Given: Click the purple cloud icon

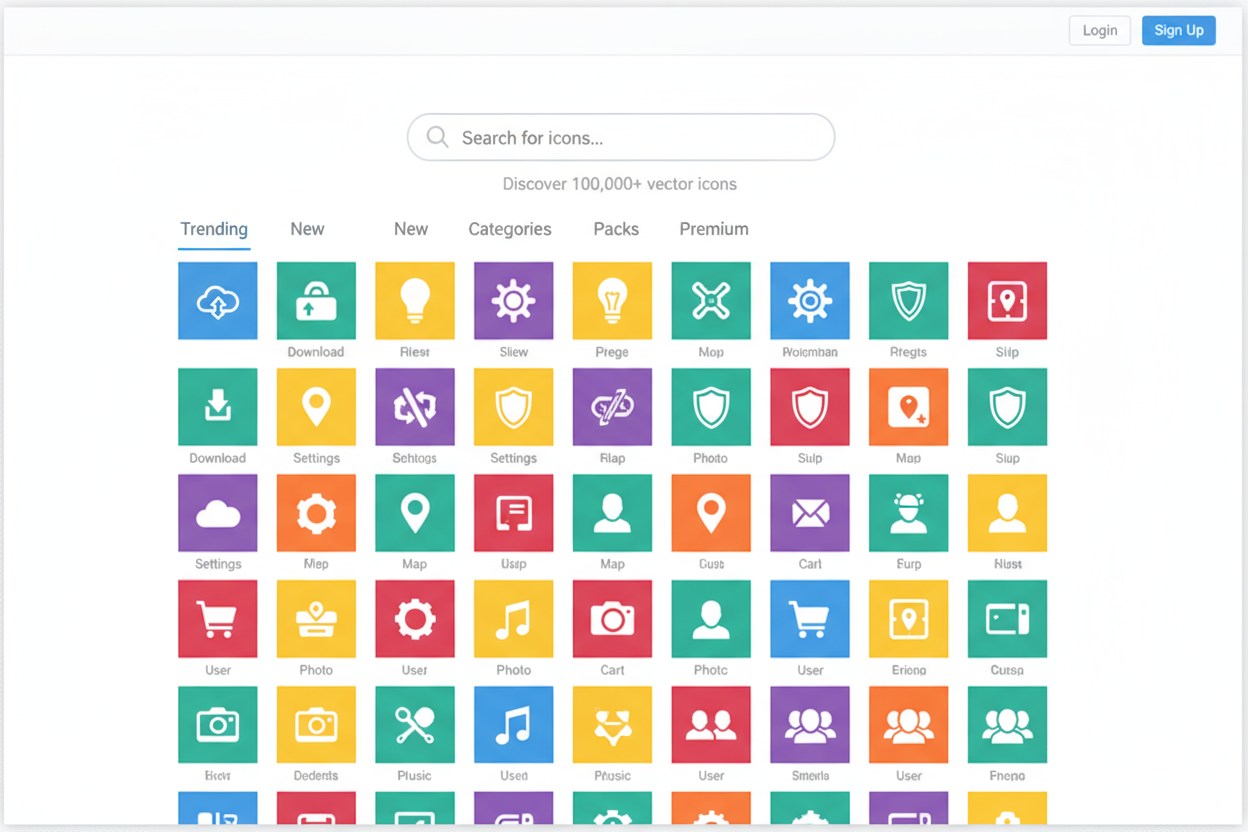Looking at the screenshot, I should click(217, 513).
